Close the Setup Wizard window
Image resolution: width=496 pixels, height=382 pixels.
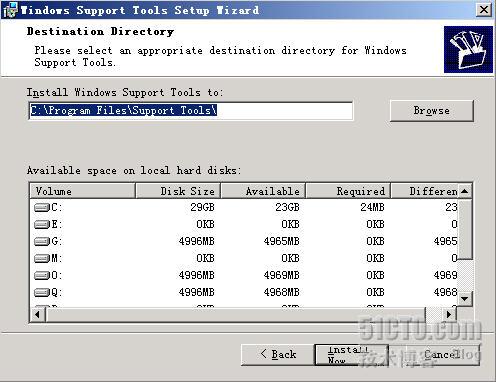click(x=484, y=10)
